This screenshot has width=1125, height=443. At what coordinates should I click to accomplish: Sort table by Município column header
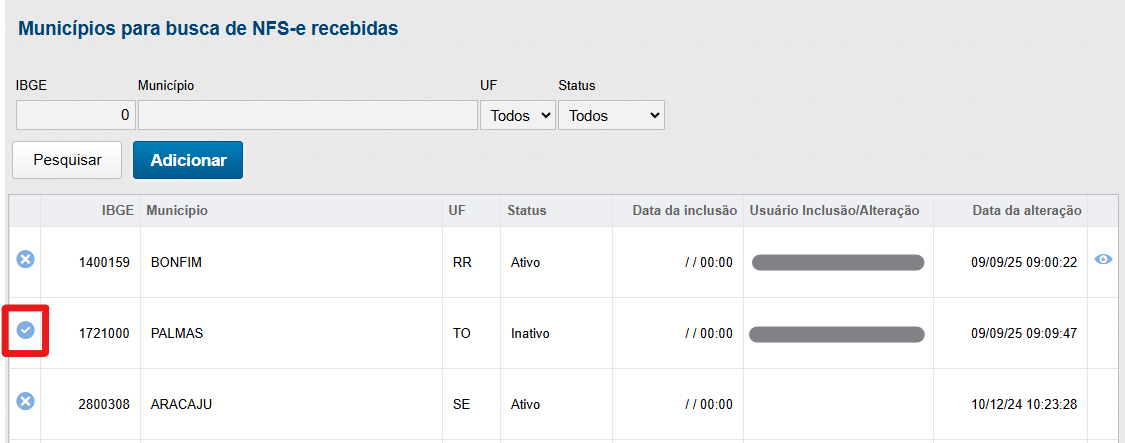click(x=177, y=210)
